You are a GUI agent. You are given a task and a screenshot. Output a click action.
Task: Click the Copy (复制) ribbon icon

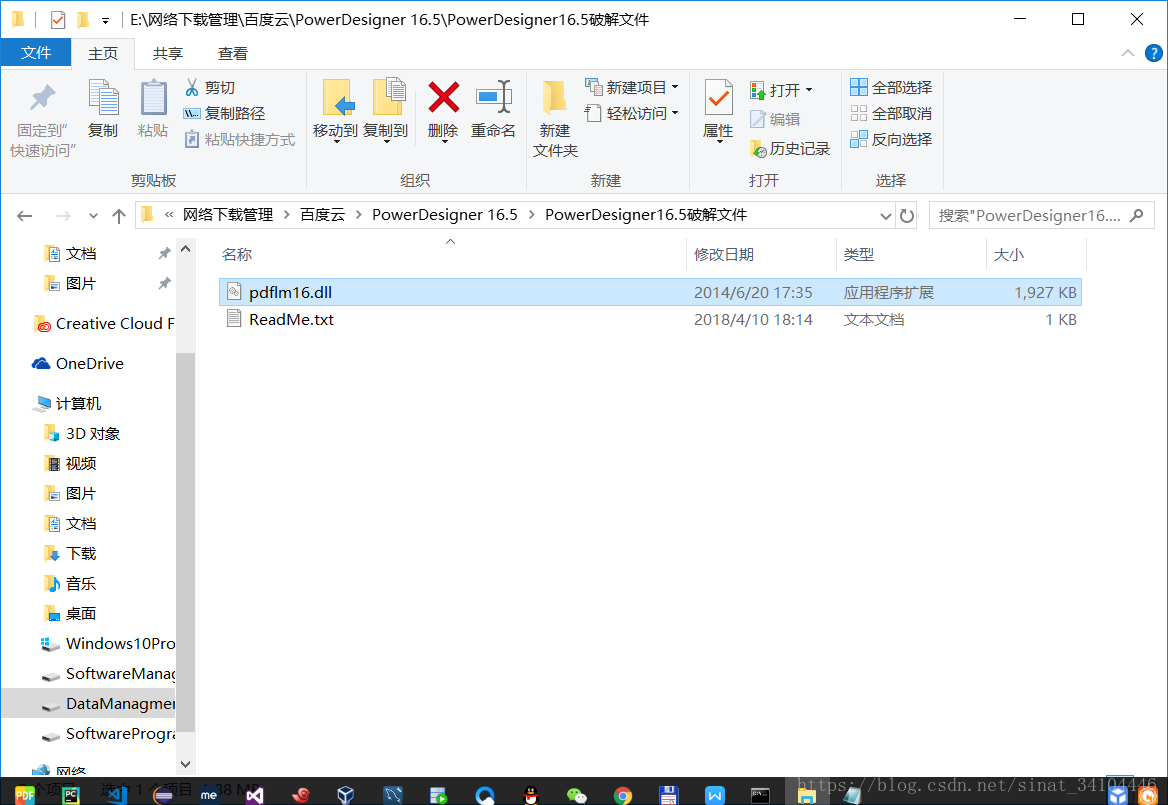pos(104,98)
